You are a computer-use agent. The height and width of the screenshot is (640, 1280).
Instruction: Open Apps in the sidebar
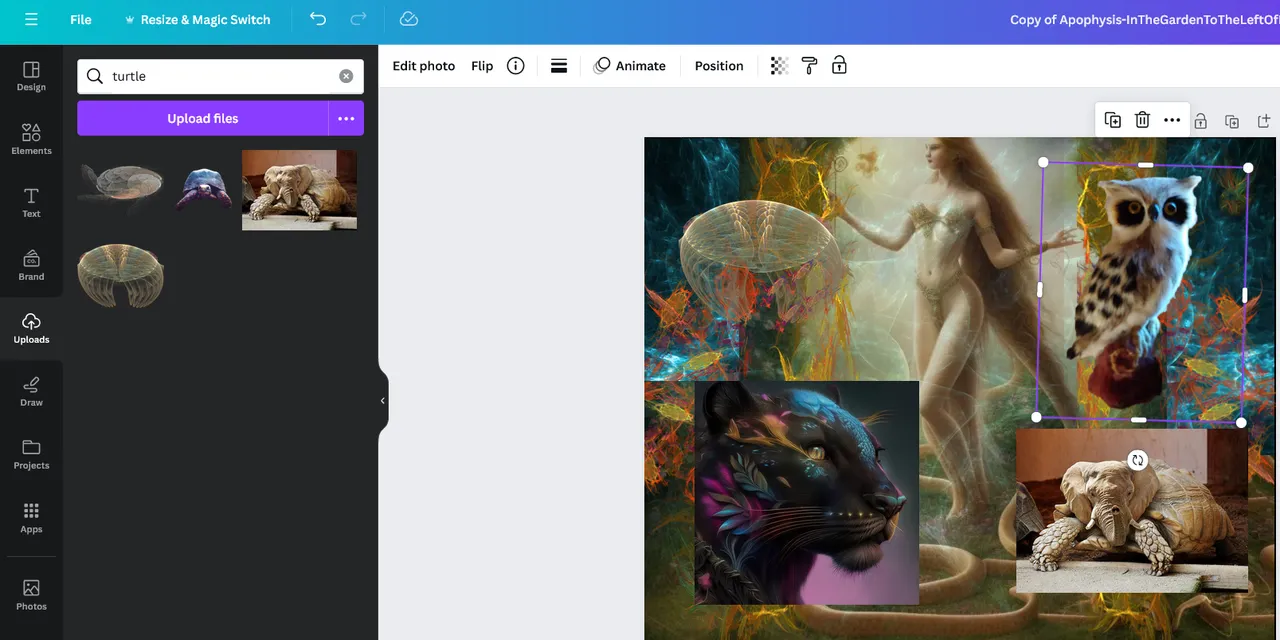[31, 518]
